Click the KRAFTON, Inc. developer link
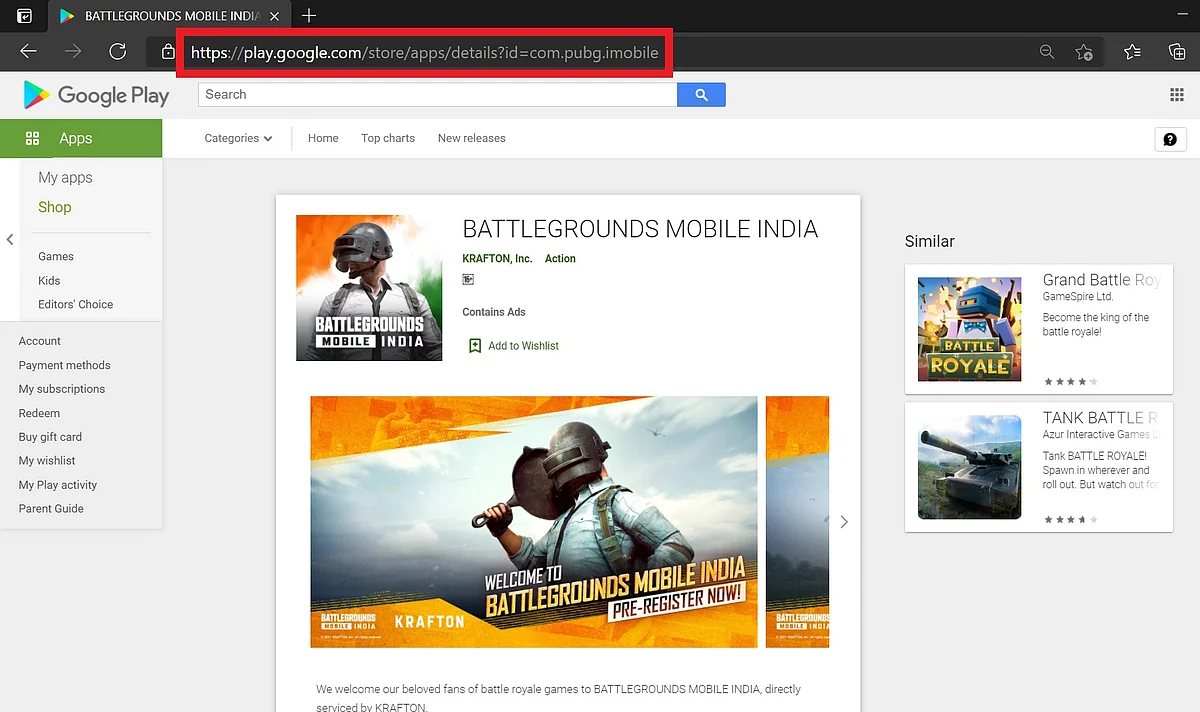Image resolution: width=1200 pixels, height=712 pixels. click(x=497, y=259)
